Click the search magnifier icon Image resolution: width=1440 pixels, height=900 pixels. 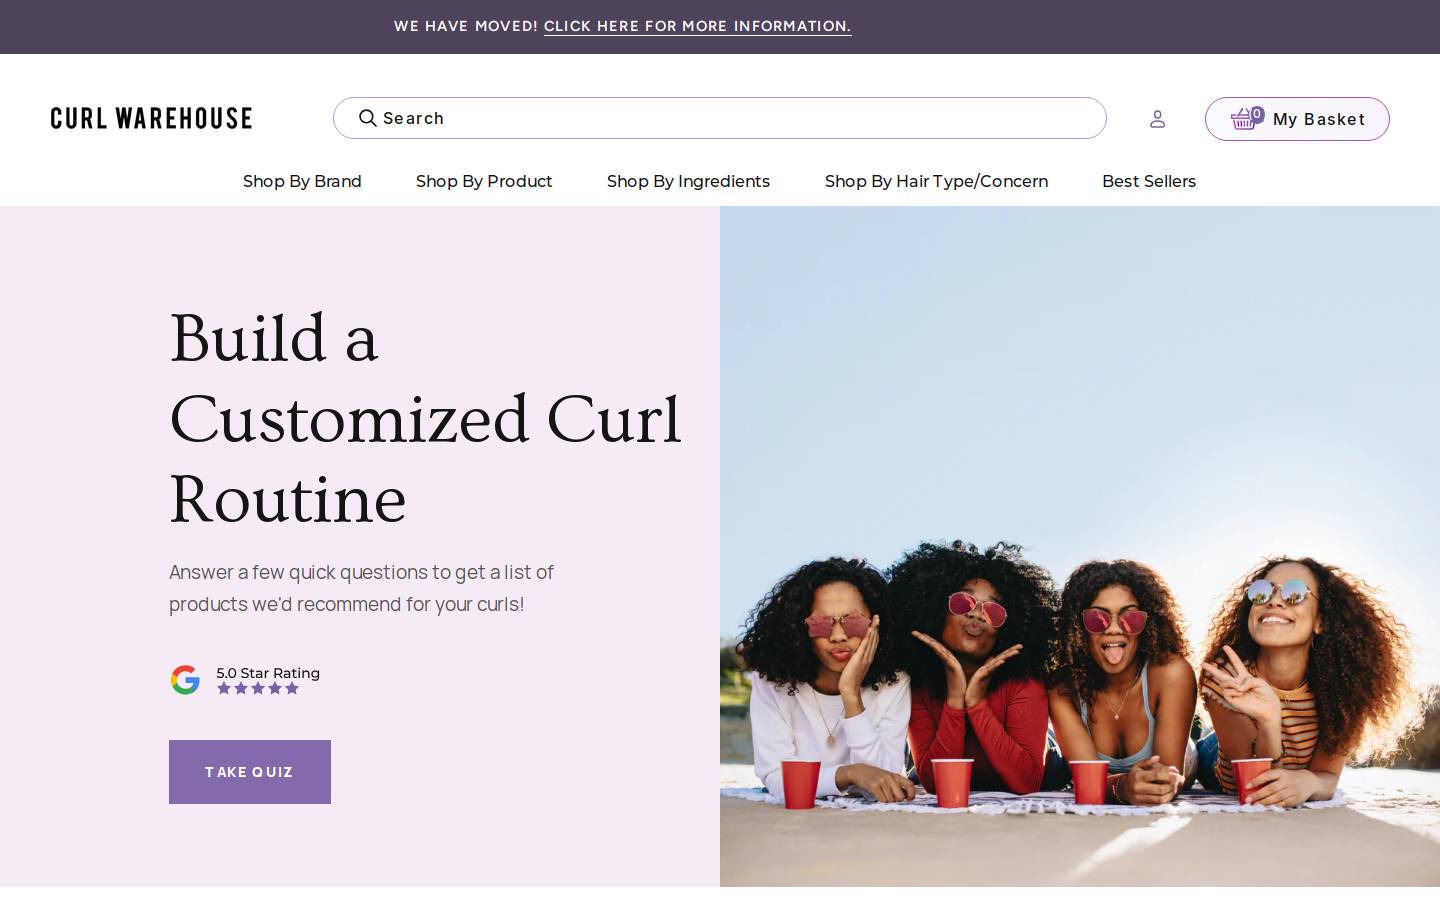tap(368, 118)
